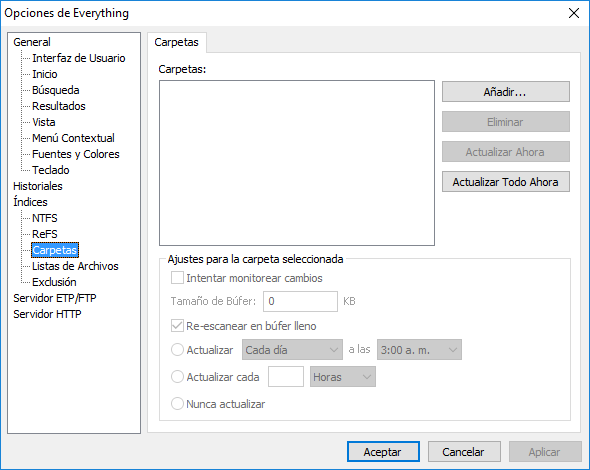Click the Cancelar button
The width and height of the screenshot is (590, 470).
(464, 452)
